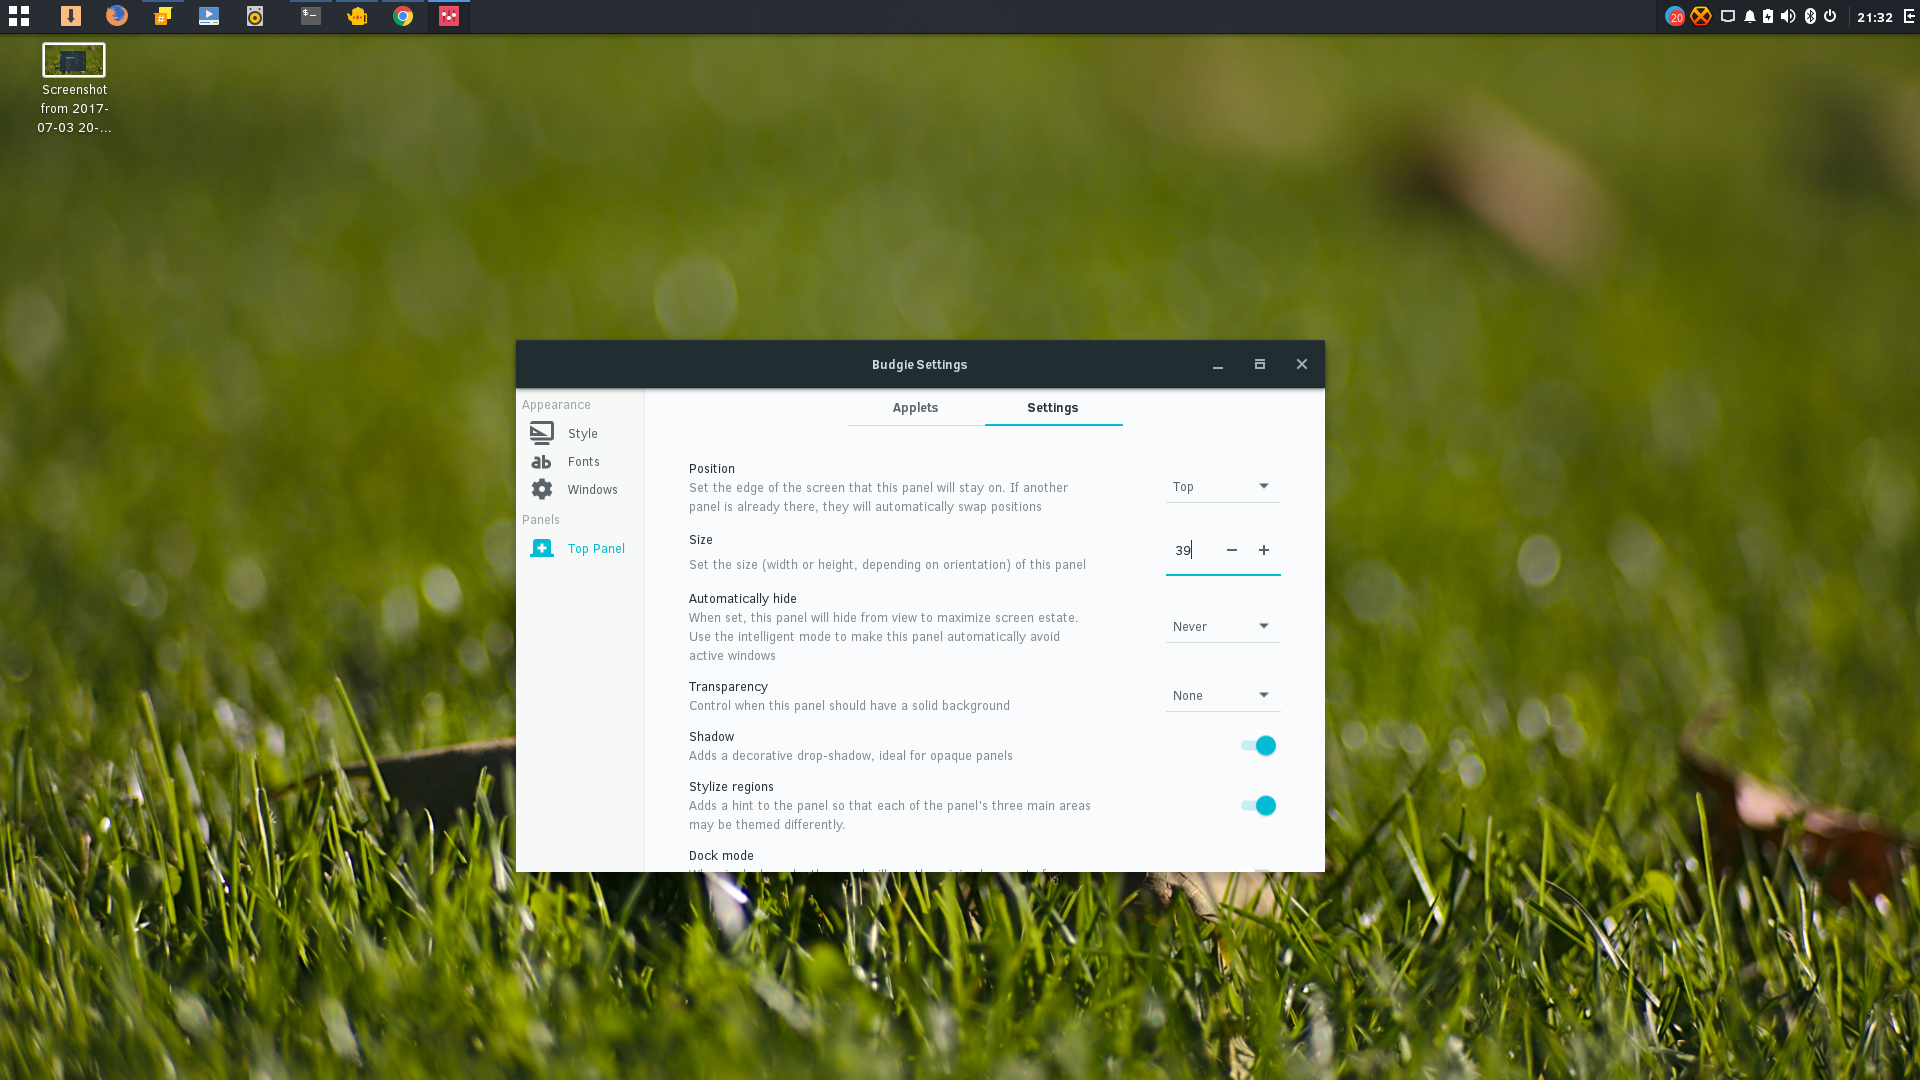Decrease panel size with minus button
This screenshot has width=1920, height=1080.
(x=1232, y=550)
